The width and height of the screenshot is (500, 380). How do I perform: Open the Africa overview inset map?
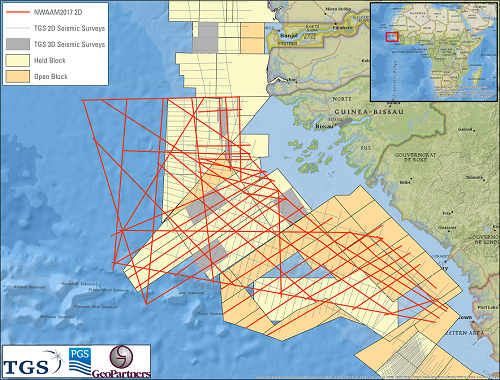tap(434, 52)
